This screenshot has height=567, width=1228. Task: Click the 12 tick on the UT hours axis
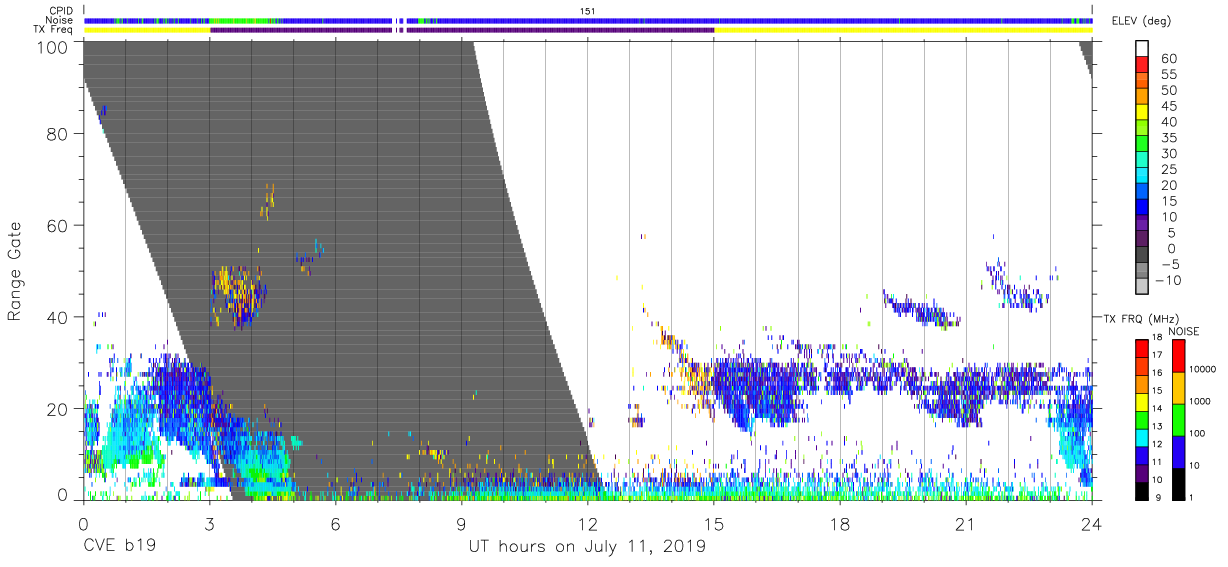click(x=587, y=523)
